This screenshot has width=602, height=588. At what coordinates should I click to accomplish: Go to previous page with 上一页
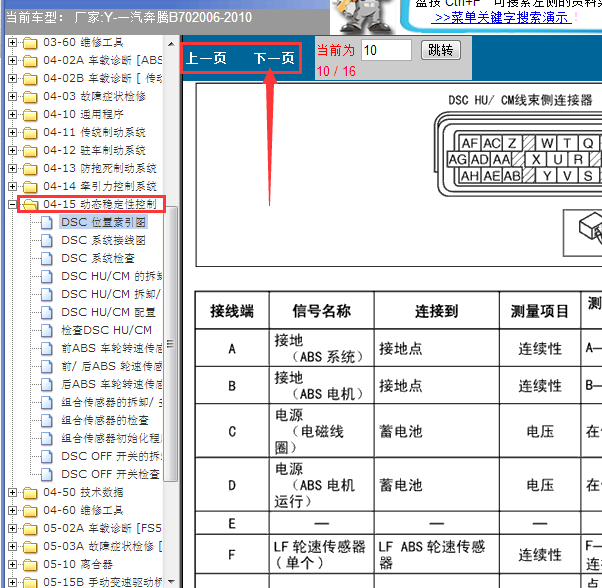coord(207,58)
